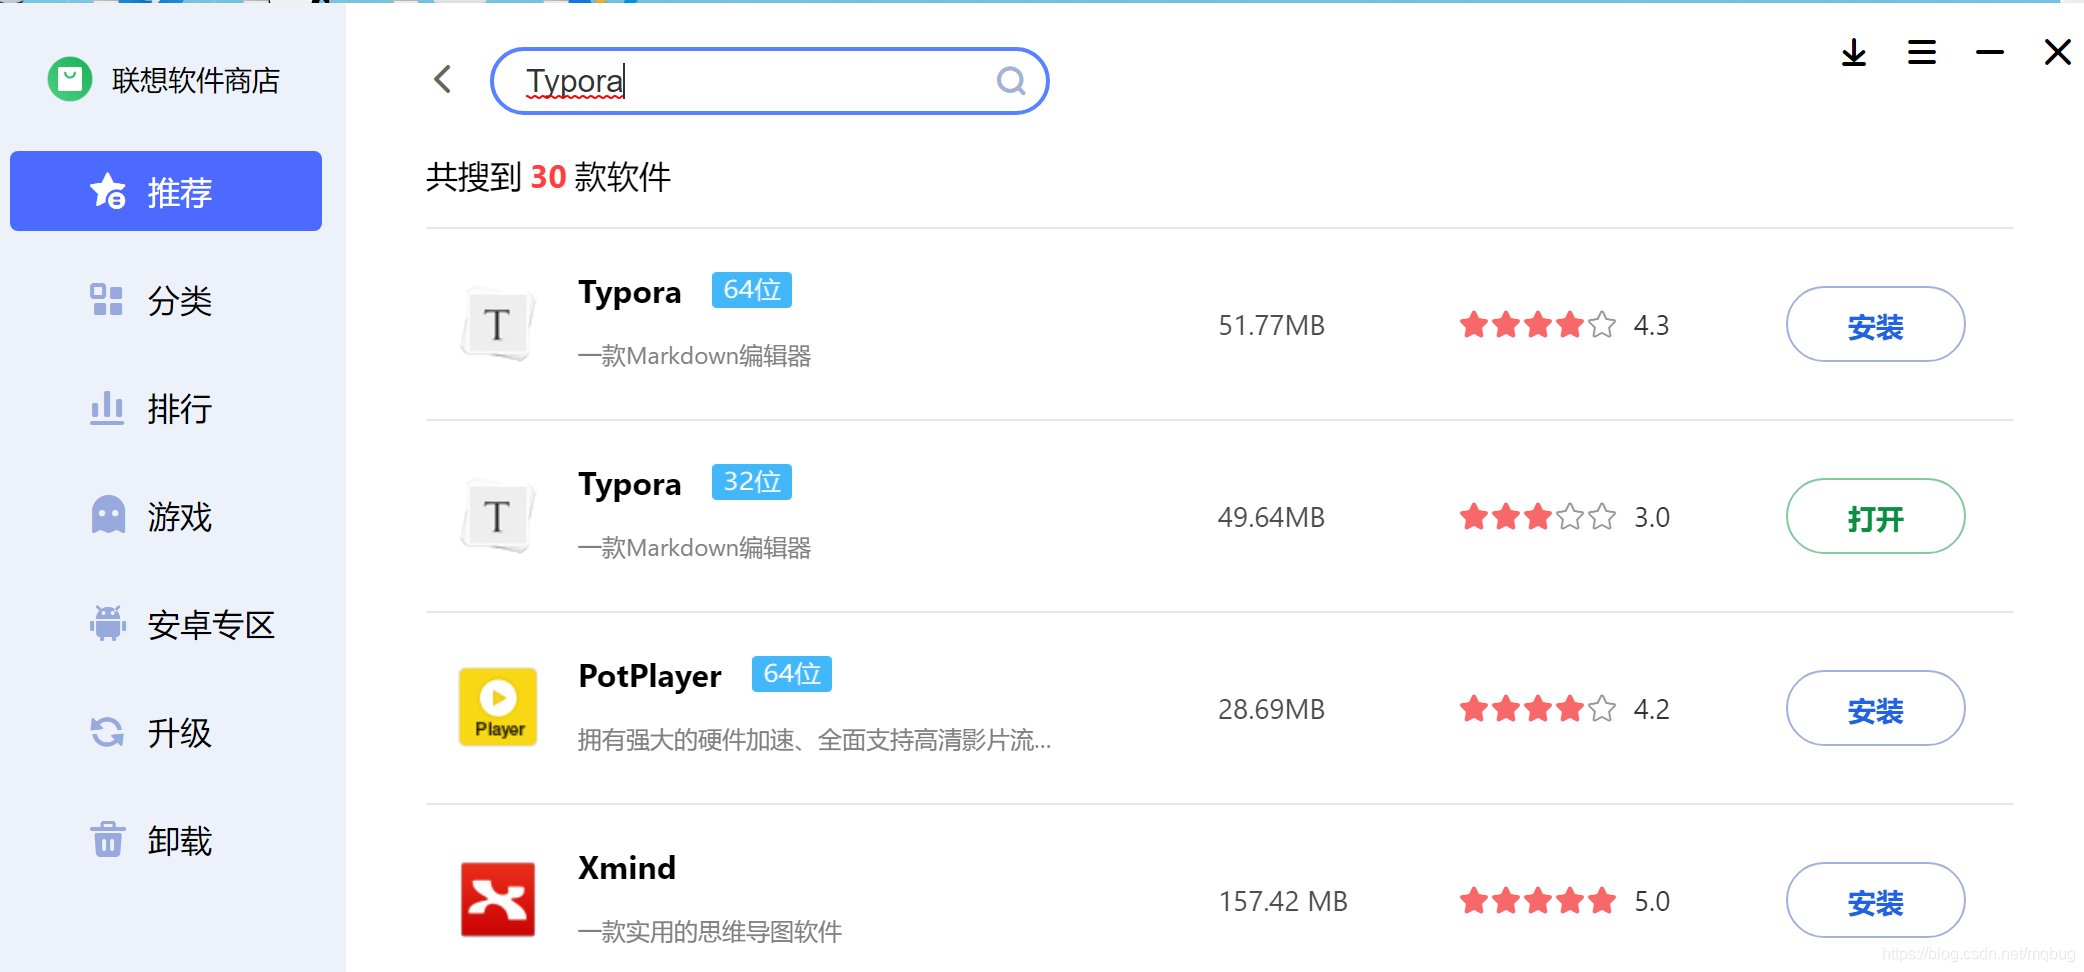Click the 49.64MB size text
The image size is (2084, 972).
1271,517
